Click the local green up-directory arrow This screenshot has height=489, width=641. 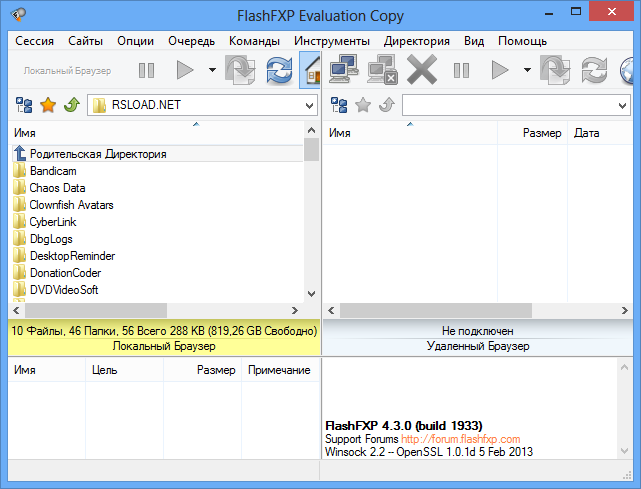click(x=72, y=105)
